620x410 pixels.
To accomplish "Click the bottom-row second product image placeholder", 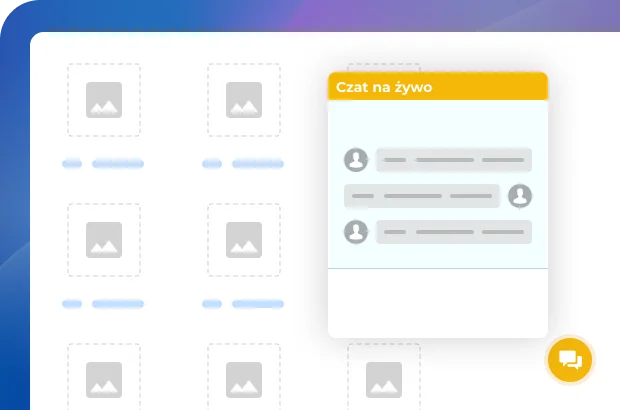I will coord(244,377).
